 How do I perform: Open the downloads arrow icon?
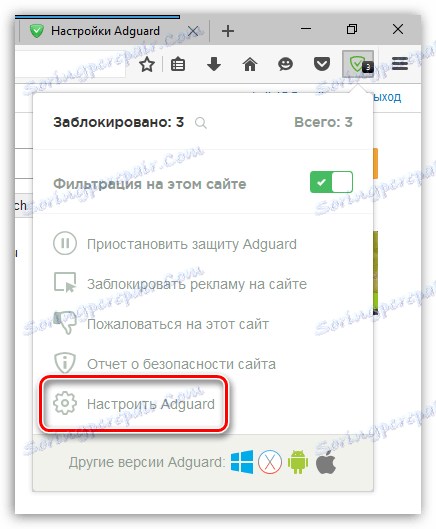[214, 64]
